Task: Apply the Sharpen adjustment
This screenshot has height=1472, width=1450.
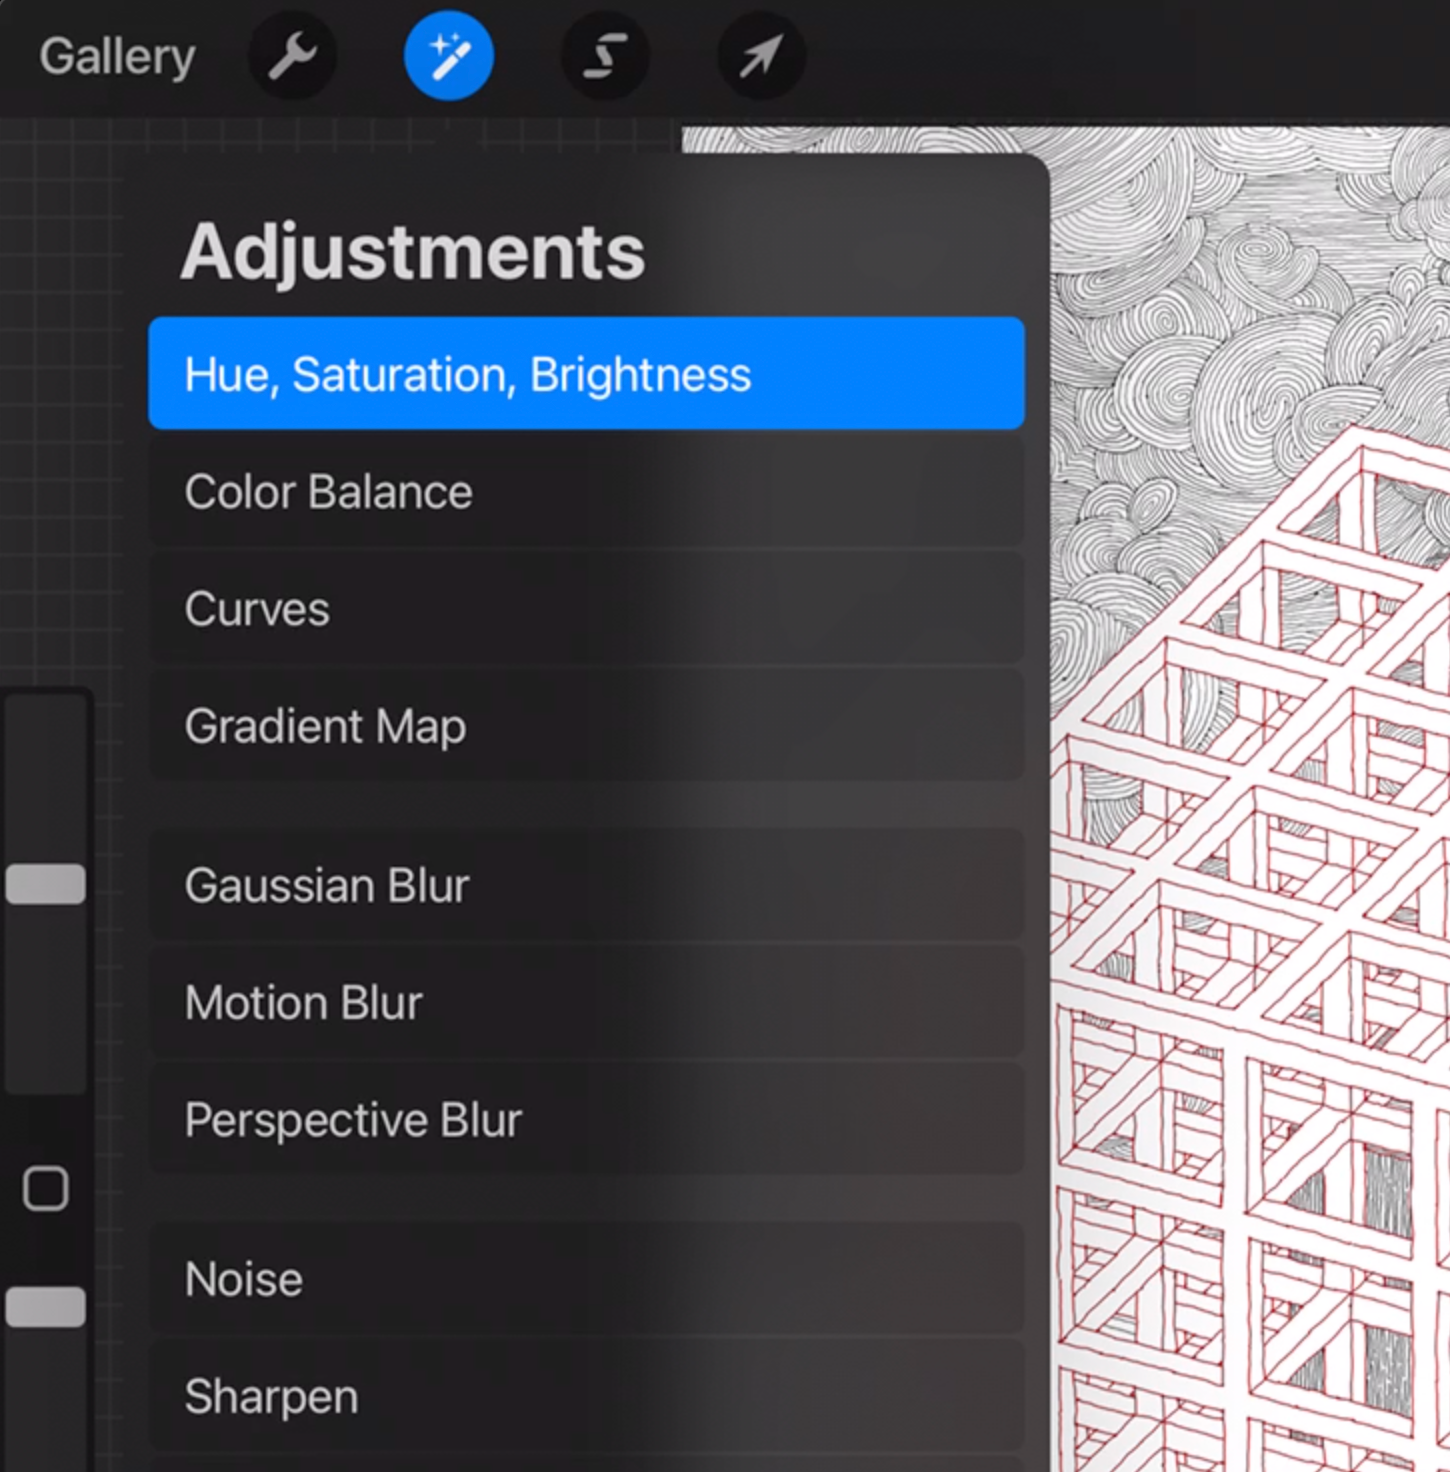Action: tap(586, 1396)
